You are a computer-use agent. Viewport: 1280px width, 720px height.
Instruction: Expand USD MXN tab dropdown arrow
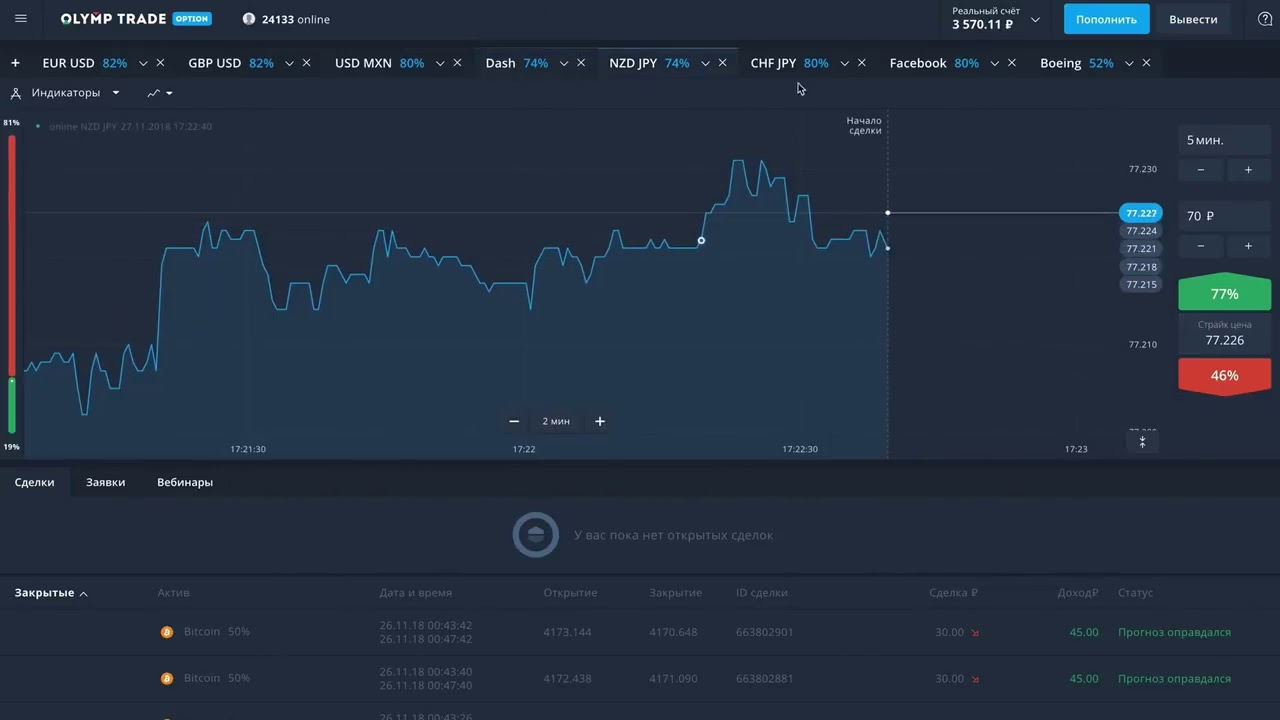440,63
